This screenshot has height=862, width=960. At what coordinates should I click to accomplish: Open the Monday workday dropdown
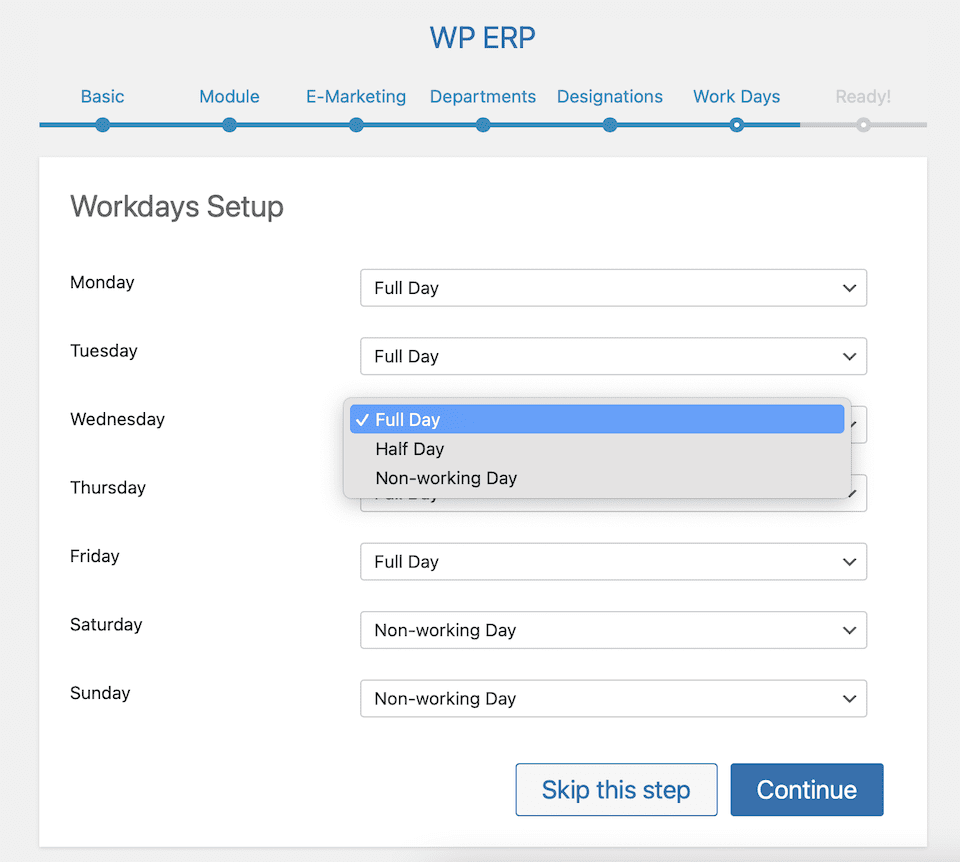click(x=613, y=288)
